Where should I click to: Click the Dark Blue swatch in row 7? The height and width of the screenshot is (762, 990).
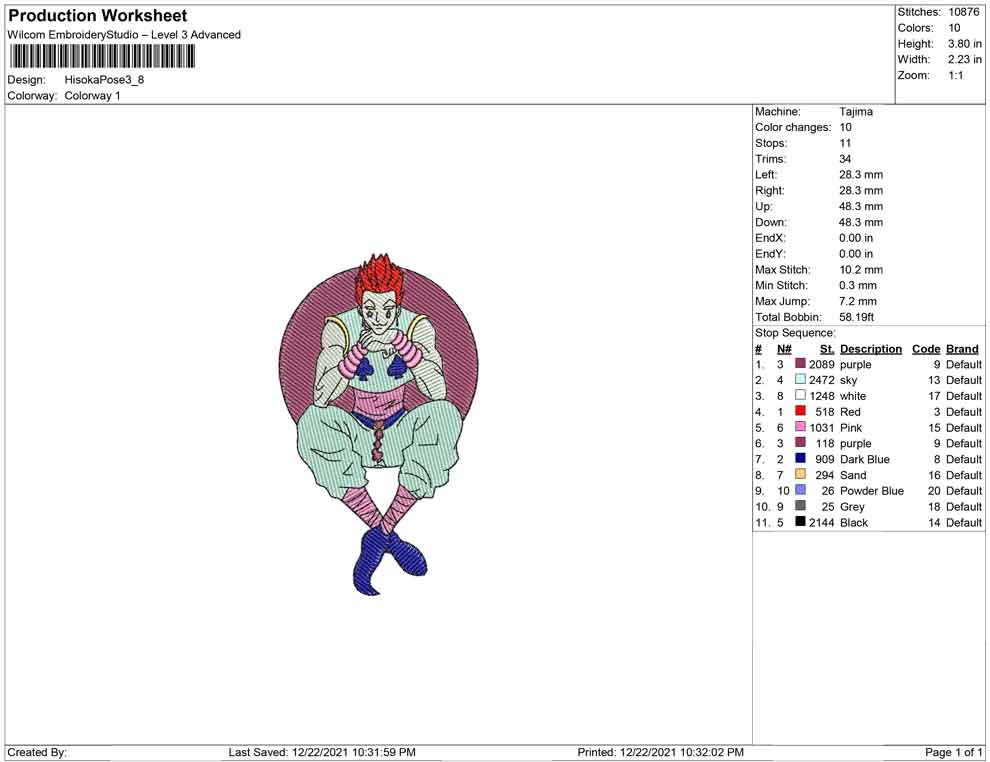(800, 458)
